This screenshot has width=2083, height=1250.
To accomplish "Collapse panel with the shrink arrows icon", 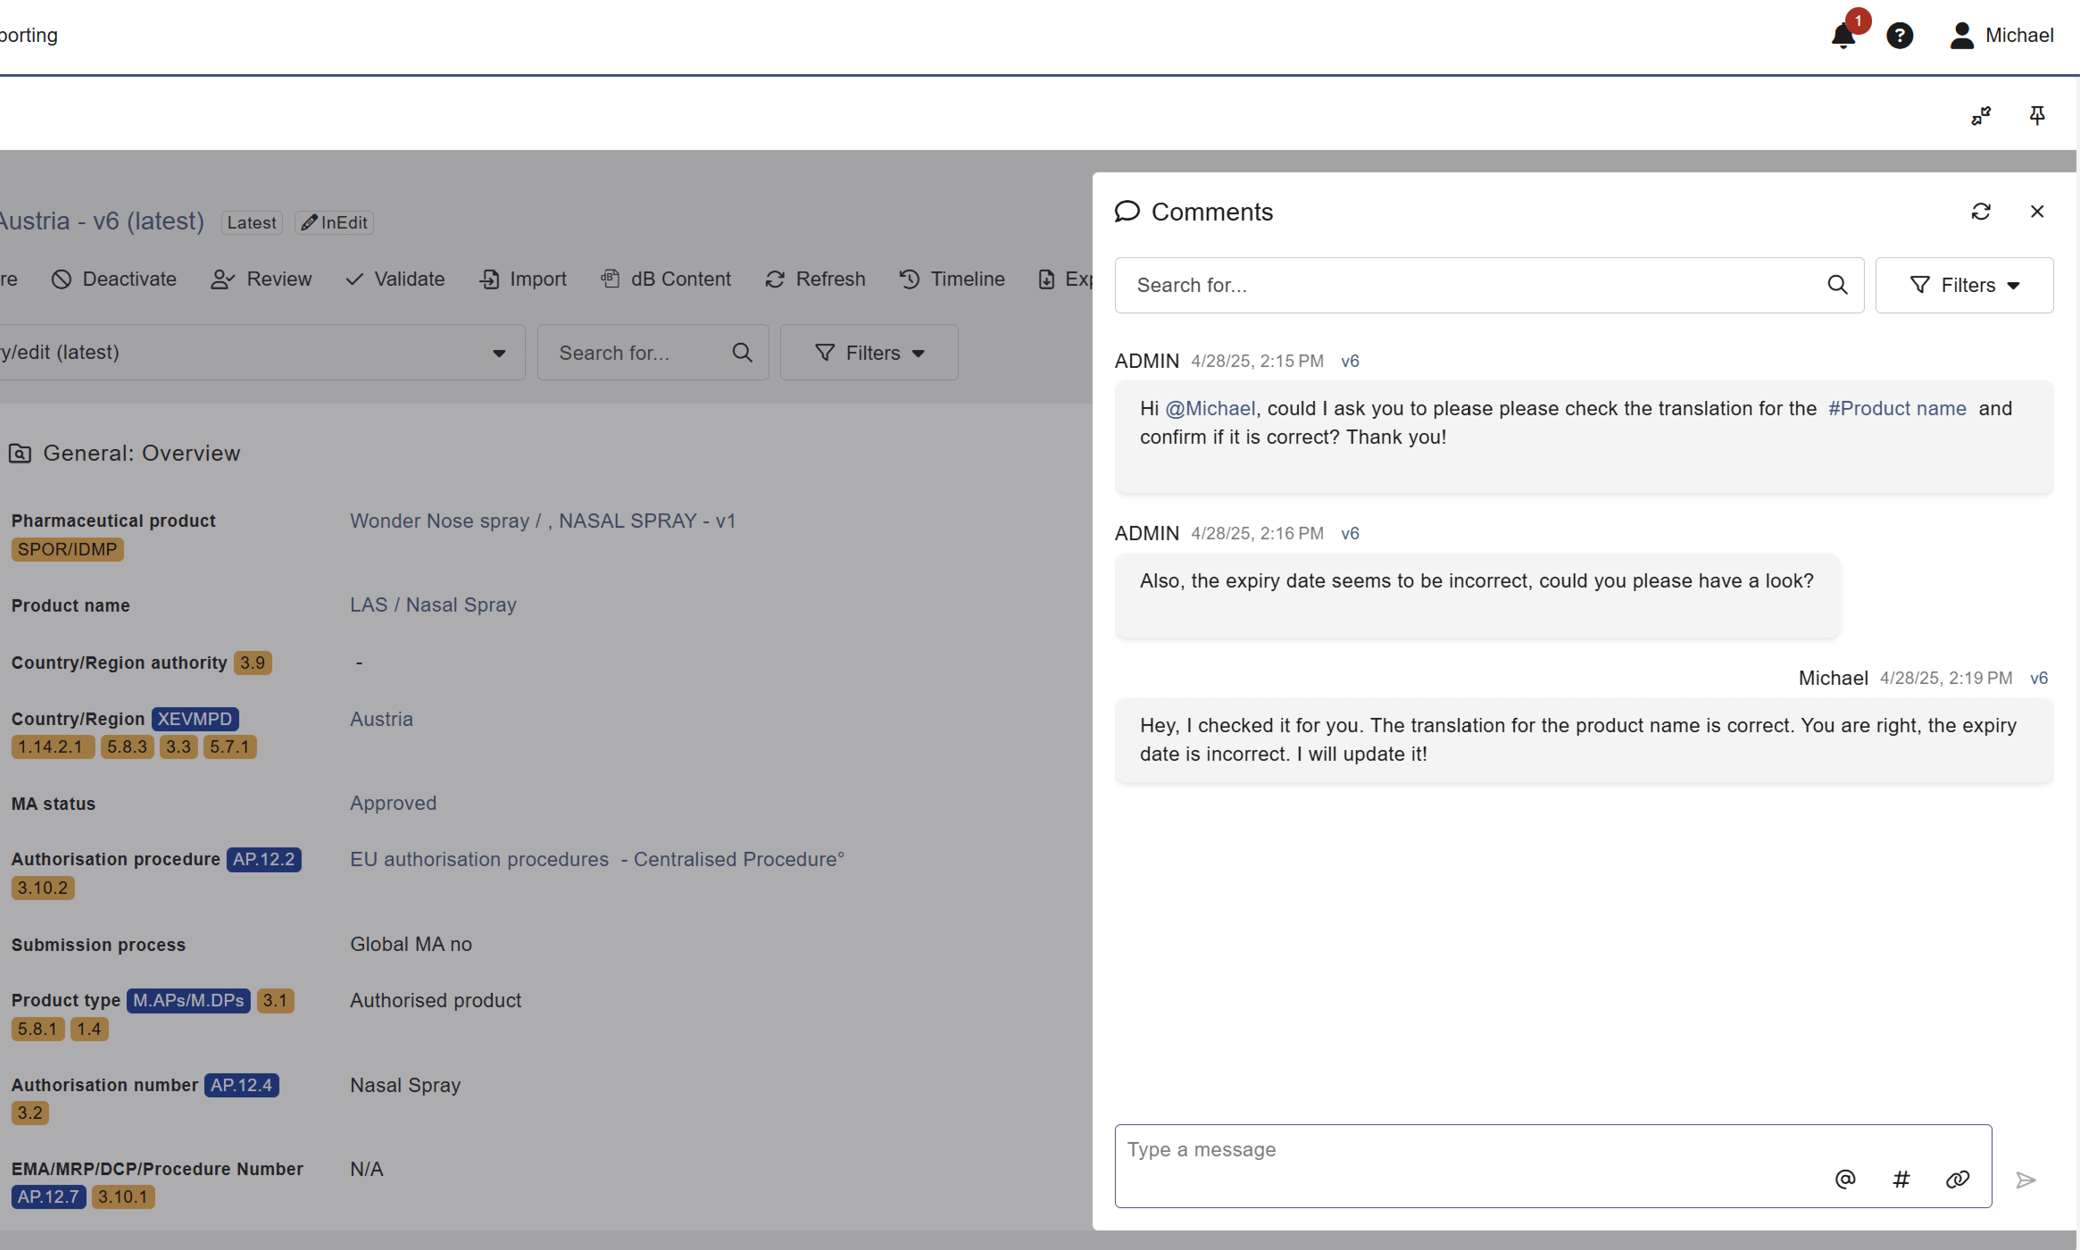I will (x=1980, y=116).
